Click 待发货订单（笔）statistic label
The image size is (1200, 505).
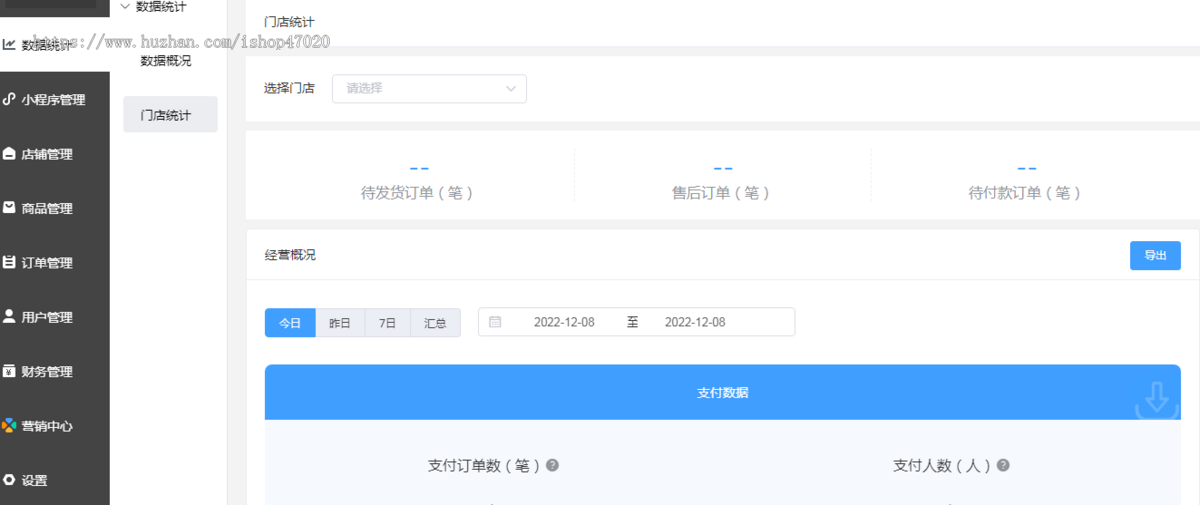[x=417, y=193]
